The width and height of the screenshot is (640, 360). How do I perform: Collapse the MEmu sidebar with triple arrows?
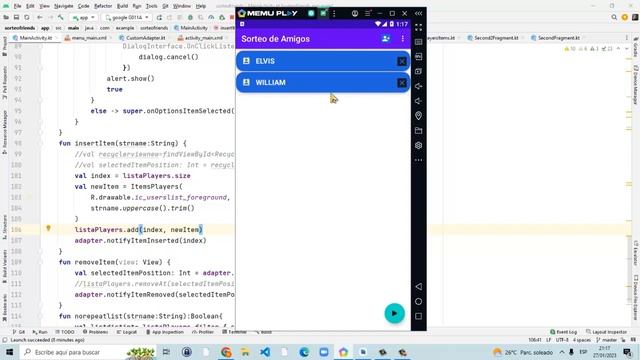[418, 13]
